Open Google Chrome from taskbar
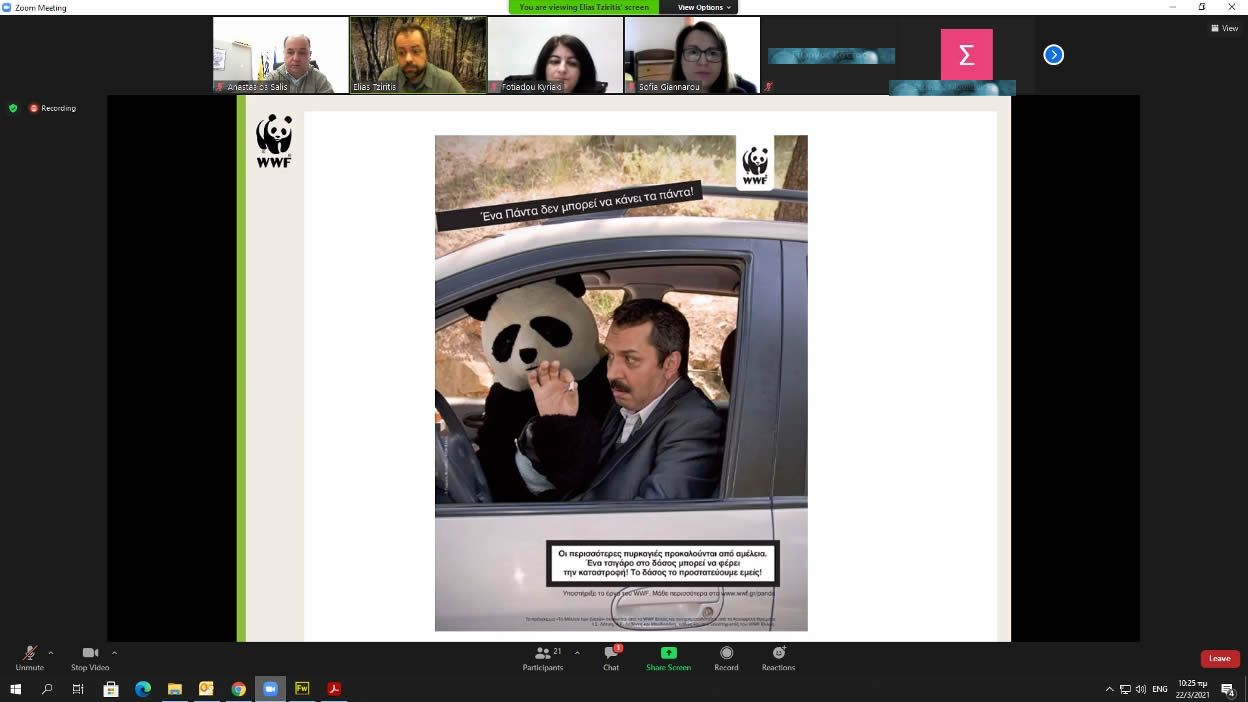The height and width of the screenshot is (702, 1248). (238, 689)
